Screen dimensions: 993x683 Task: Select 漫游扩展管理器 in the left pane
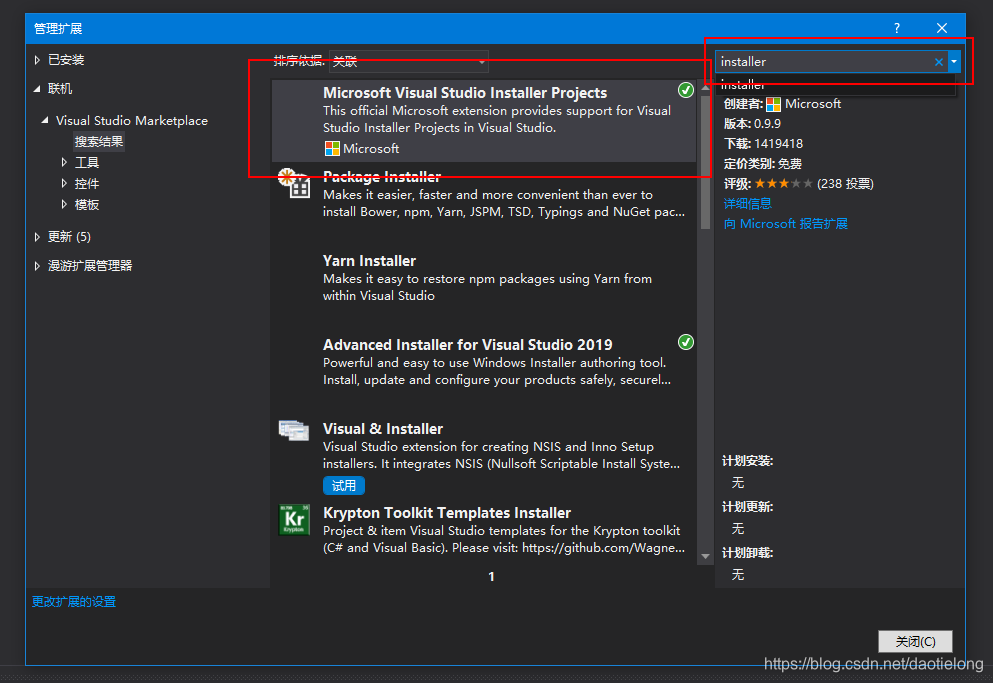[x=90, y=266]
